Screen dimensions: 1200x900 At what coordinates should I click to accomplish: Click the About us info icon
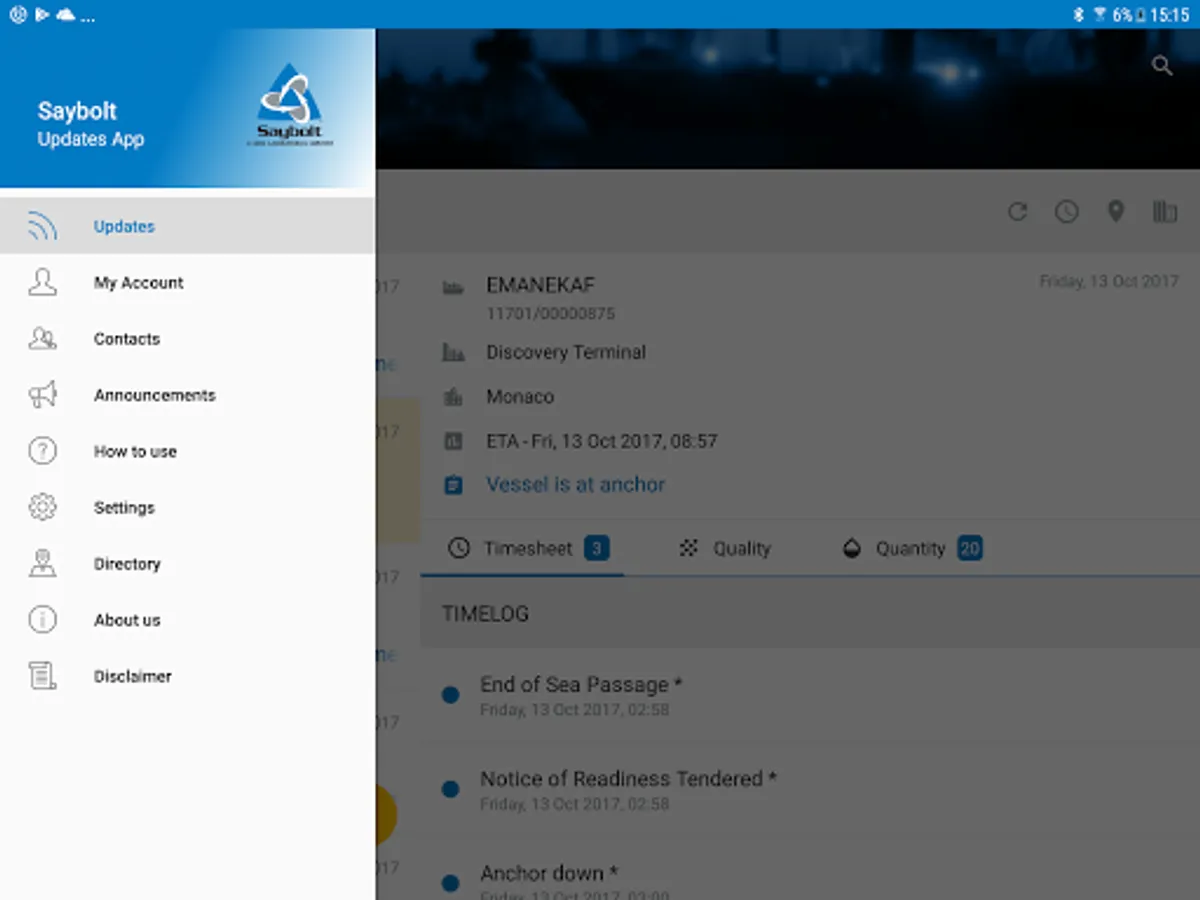[x=42, y=620]
